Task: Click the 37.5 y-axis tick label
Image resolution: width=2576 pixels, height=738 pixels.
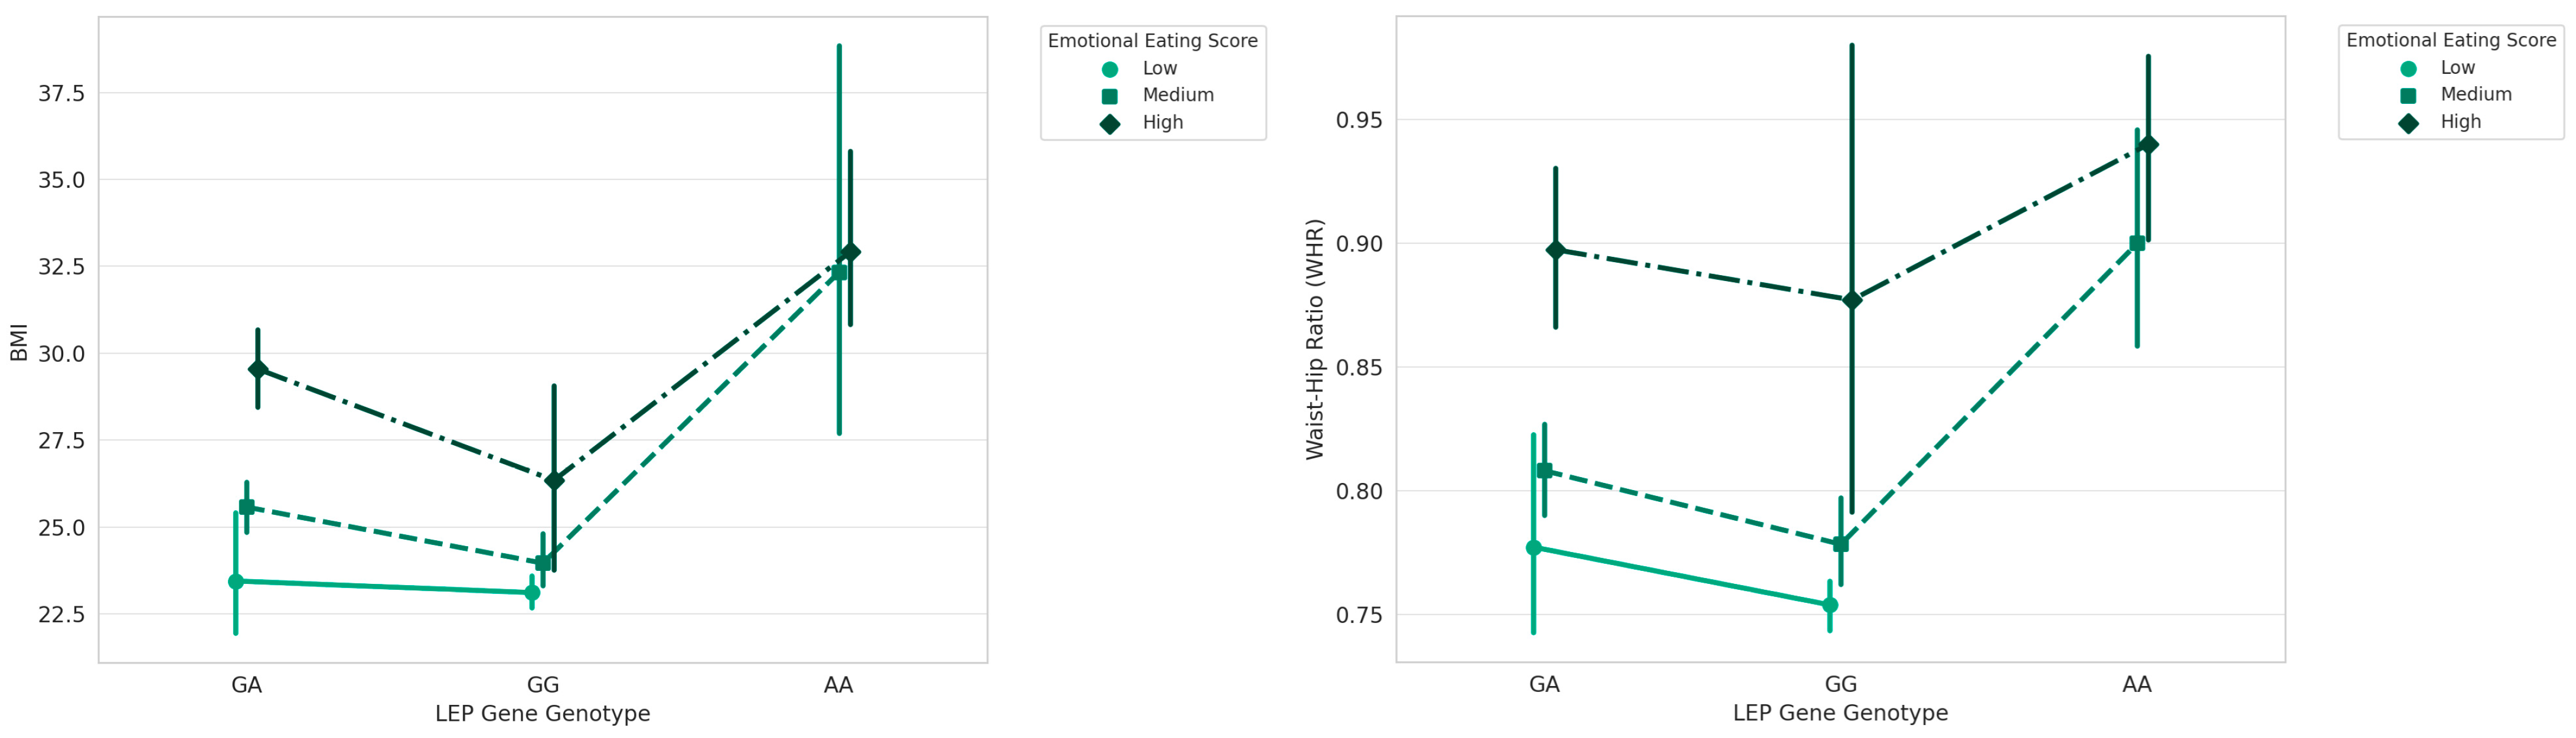Action: (x=61, y=94)
